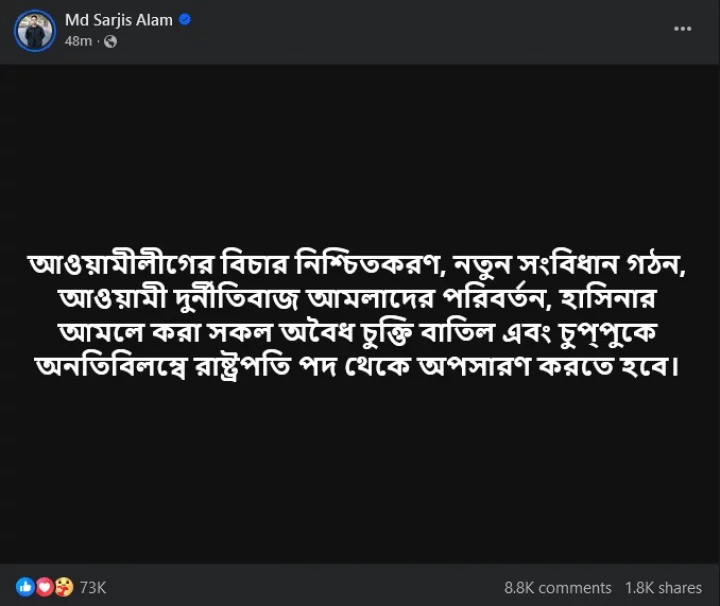Click Md Sarjis Alam's profile picture
720x606 pixels.
(x=34, y=30)
